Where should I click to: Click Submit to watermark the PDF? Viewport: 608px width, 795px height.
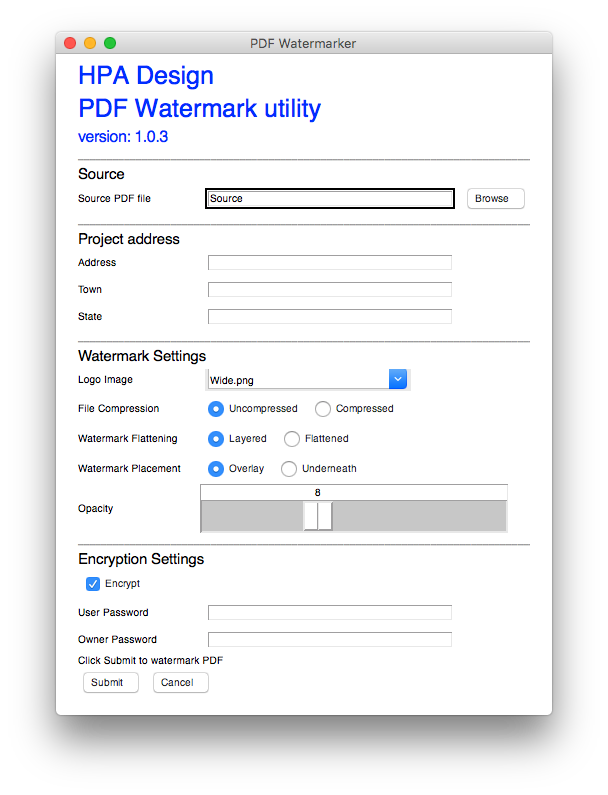pos(111,682)
